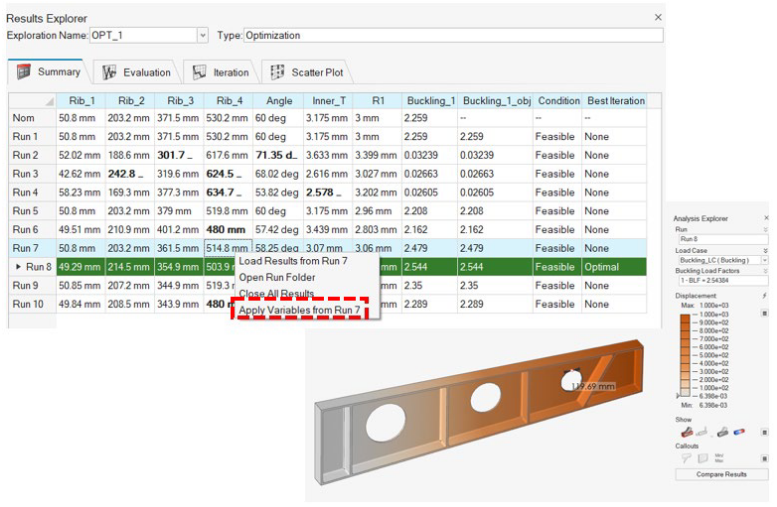Screen dimensions: 777x507
Task: Click the last Show icon with blue part
Action: click(x=739, y=431)
